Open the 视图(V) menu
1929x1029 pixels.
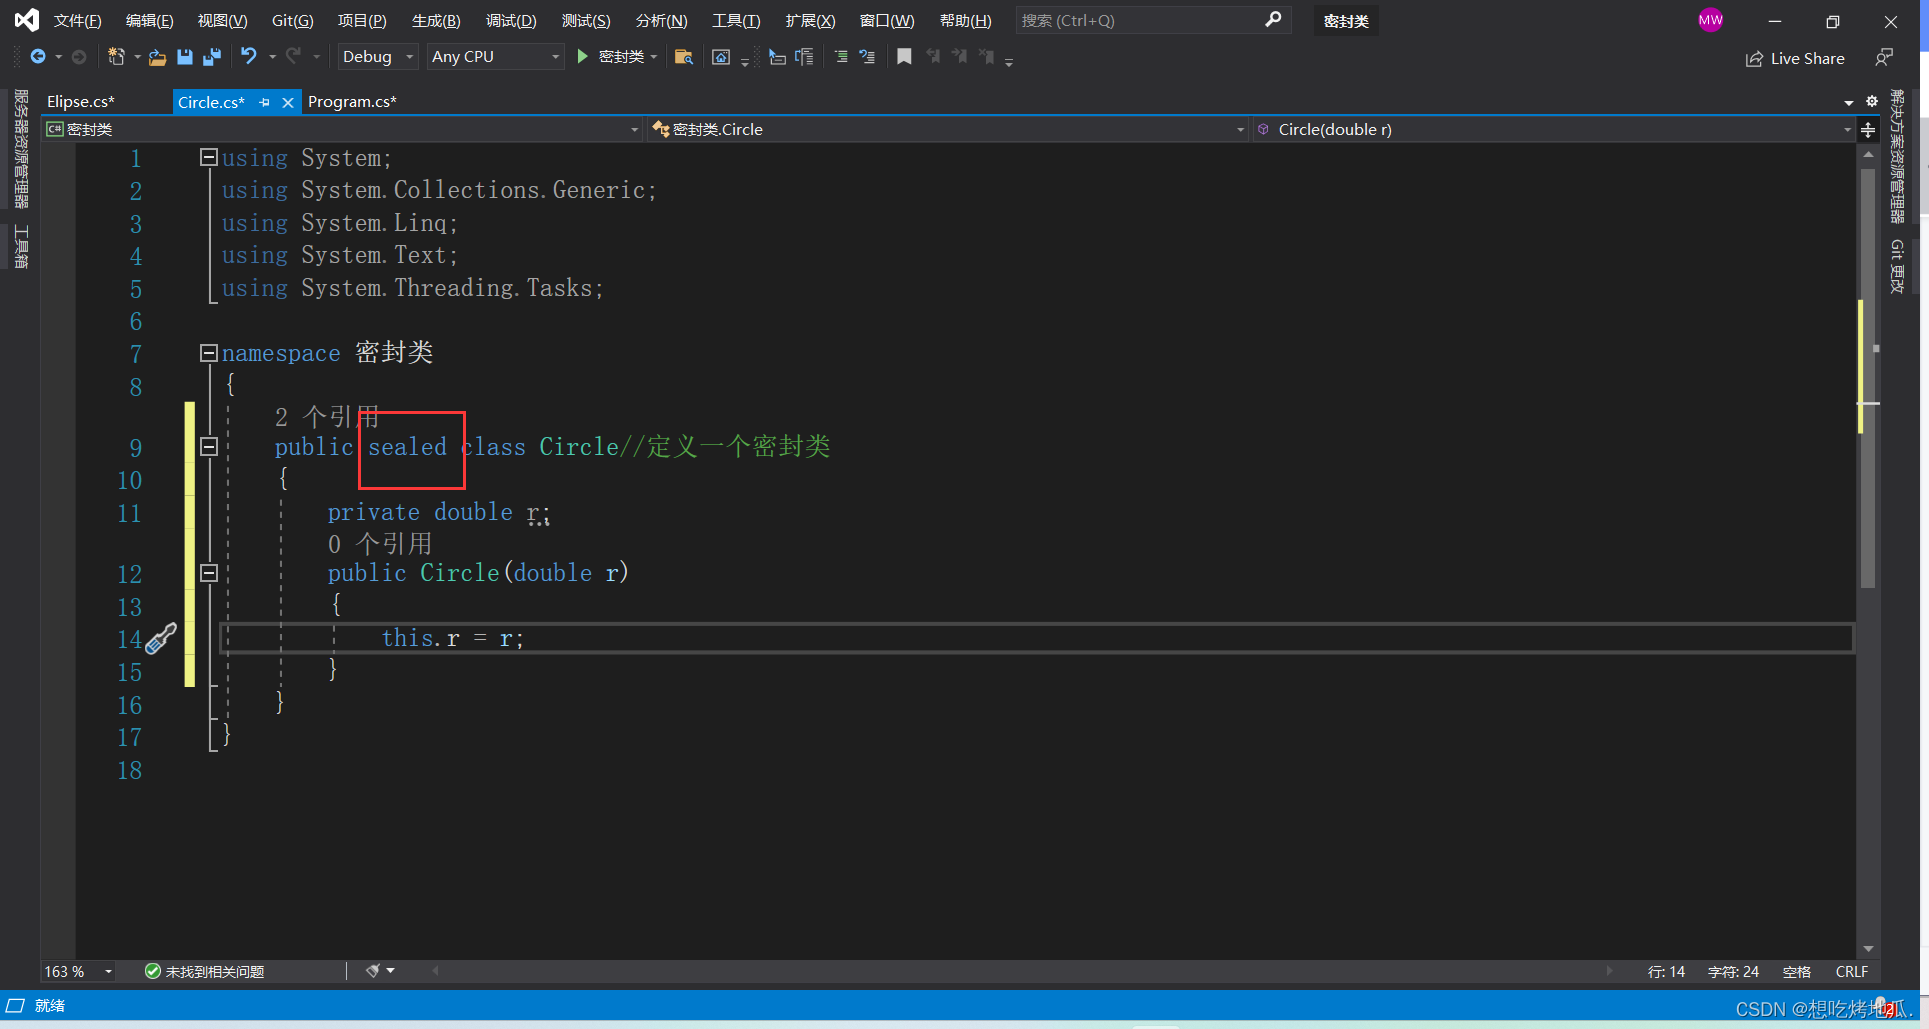tap(222, 20)
